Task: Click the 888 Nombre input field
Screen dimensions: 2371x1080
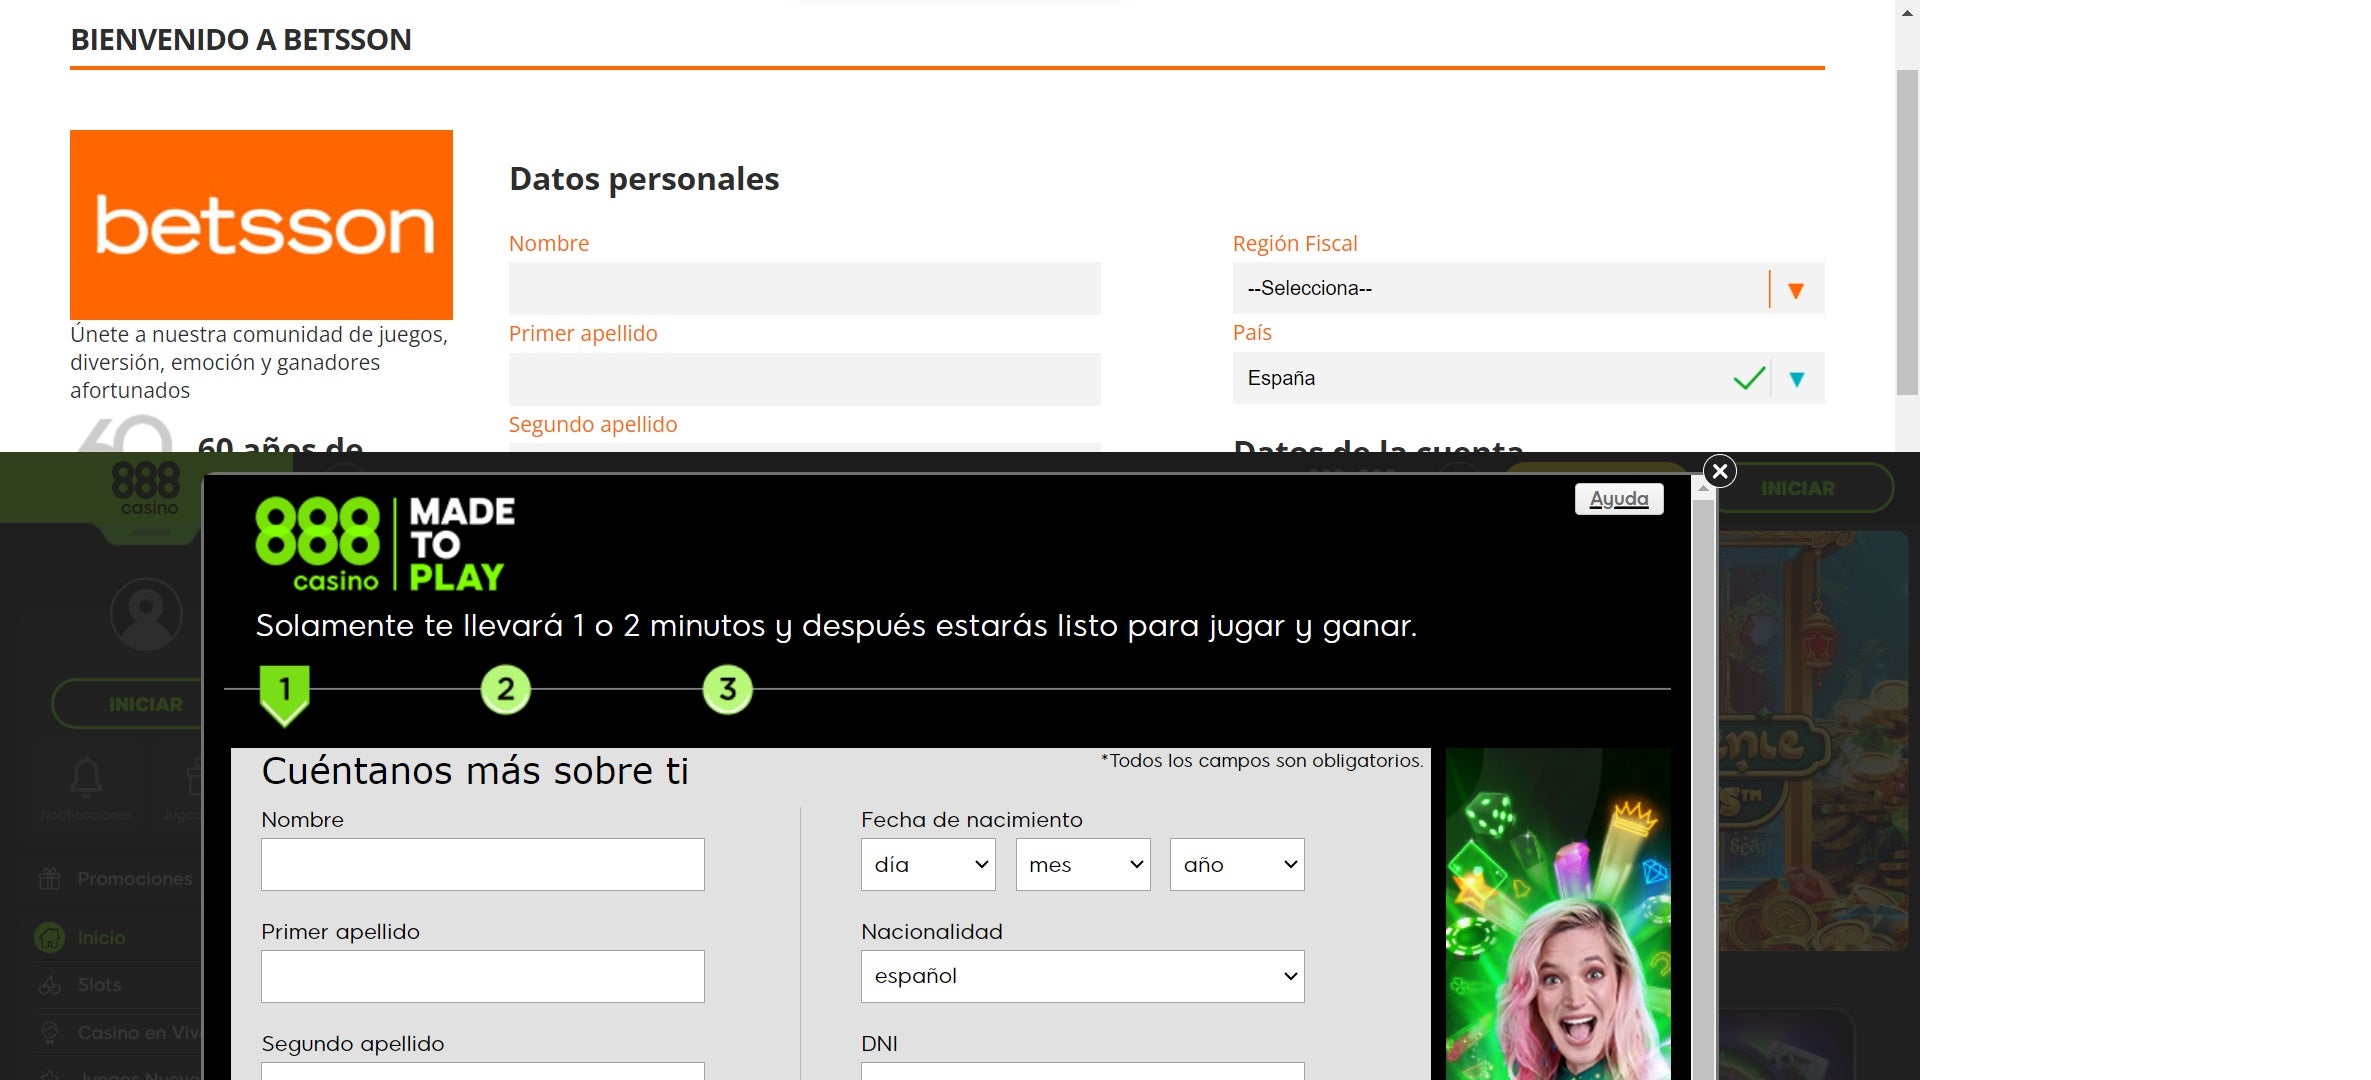Action: (483, 864)
